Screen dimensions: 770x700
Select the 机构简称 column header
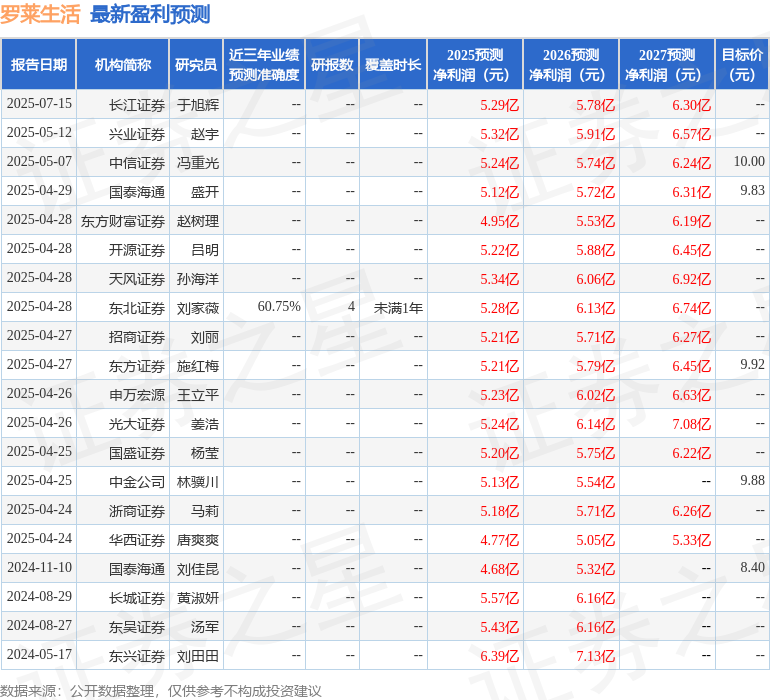(123, 64)
